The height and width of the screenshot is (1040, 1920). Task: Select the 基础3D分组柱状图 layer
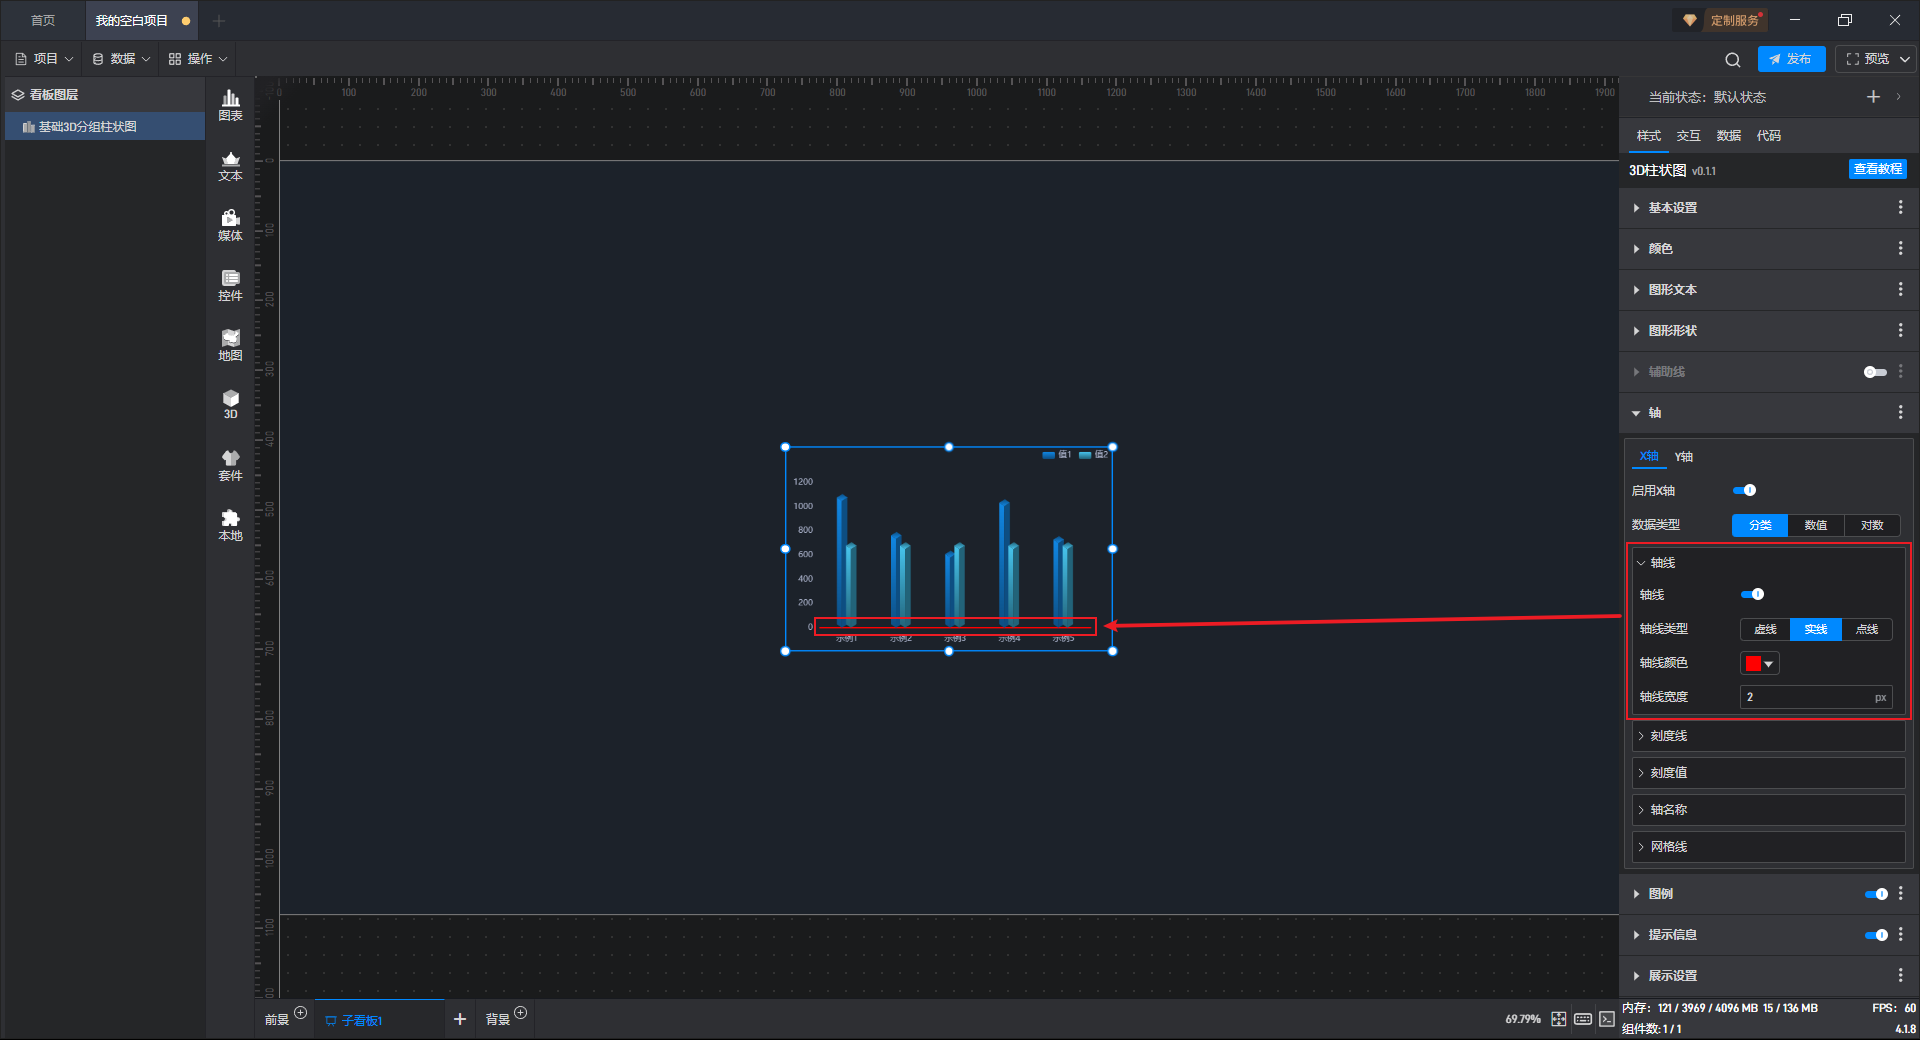tap(105, 127)
